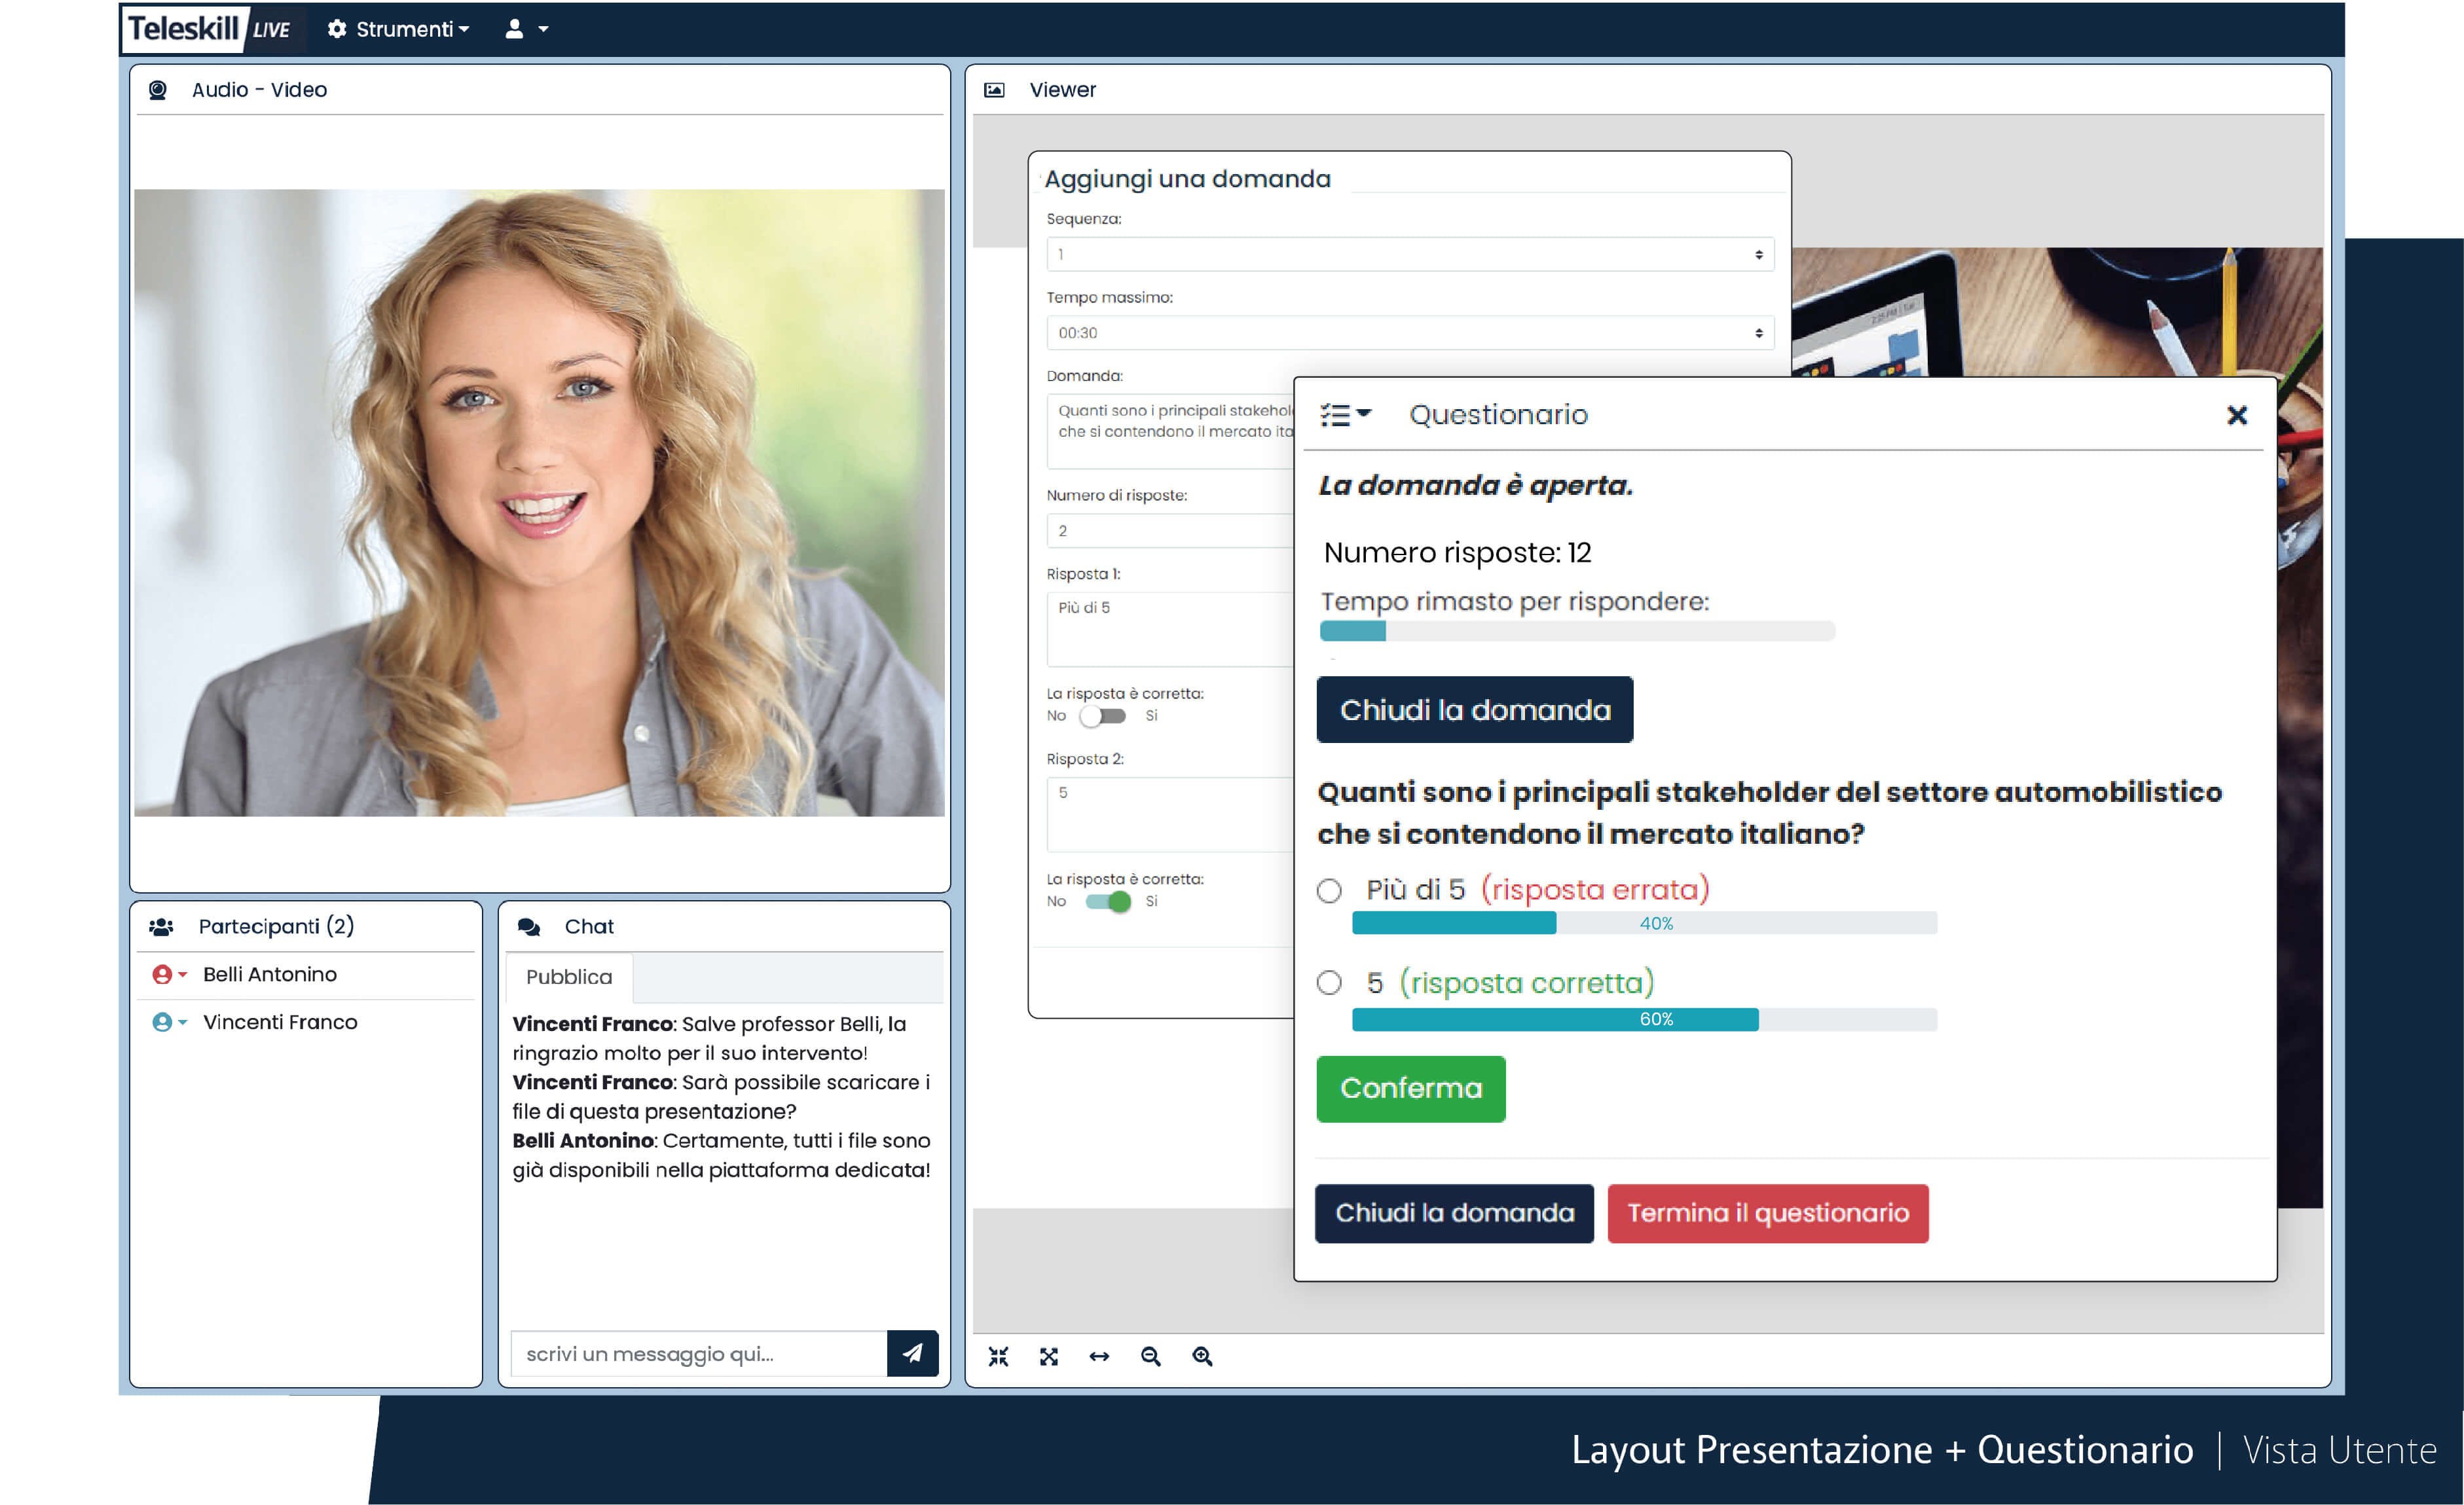This screenshot has width=2464, height=1505.
Task: Click the compress viewer icon
Action: (x=998, y=1356)
